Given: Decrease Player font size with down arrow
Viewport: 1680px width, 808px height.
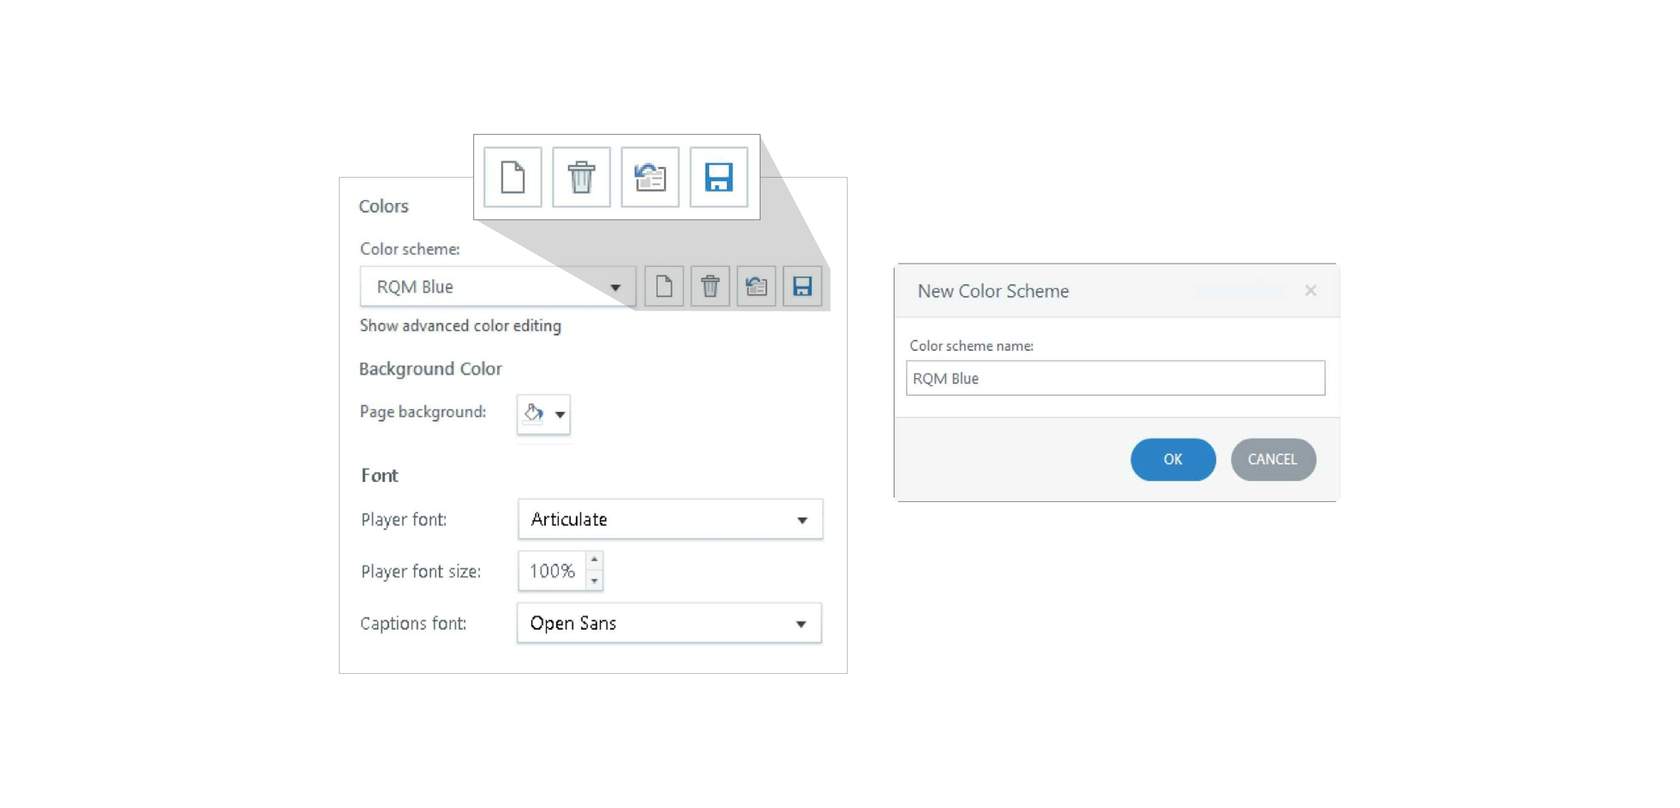Looking at the screenshot, I should tap(594, 581).
